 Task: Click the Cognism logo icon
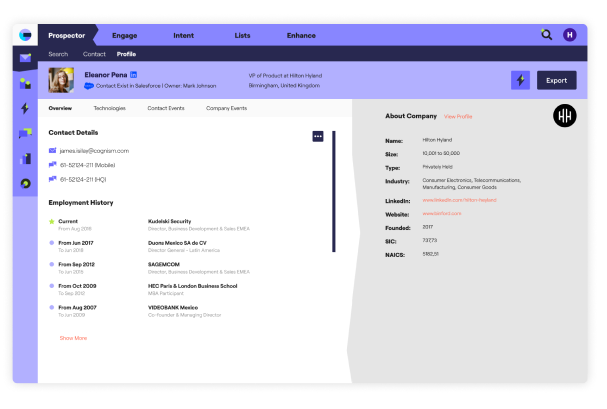point(25,35)
